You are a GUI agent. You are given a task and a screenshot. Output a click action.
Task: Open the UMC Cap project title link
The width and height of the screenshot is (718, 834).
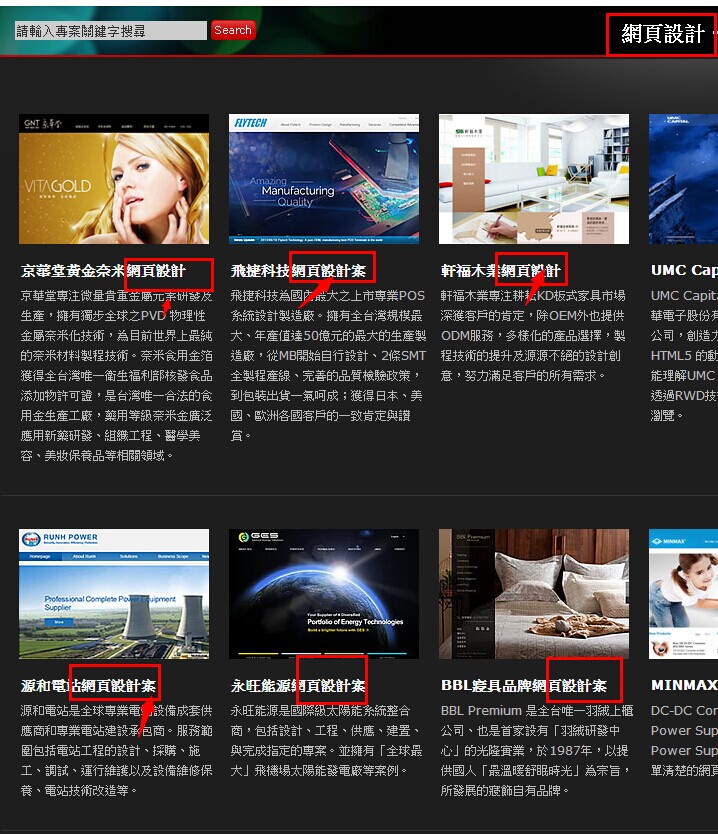coord(684,270)
